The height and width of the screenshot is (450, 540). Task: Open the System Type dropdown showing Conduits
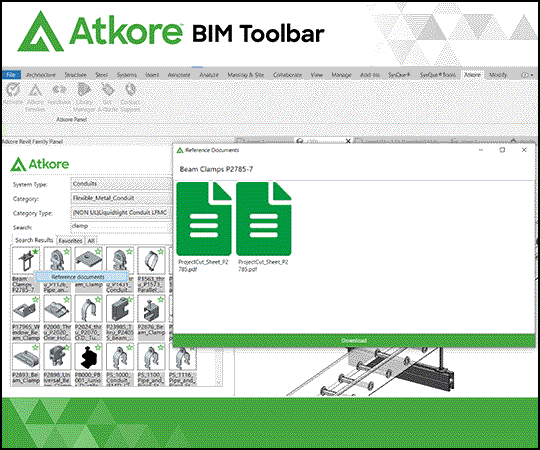[x=121, y=184]
